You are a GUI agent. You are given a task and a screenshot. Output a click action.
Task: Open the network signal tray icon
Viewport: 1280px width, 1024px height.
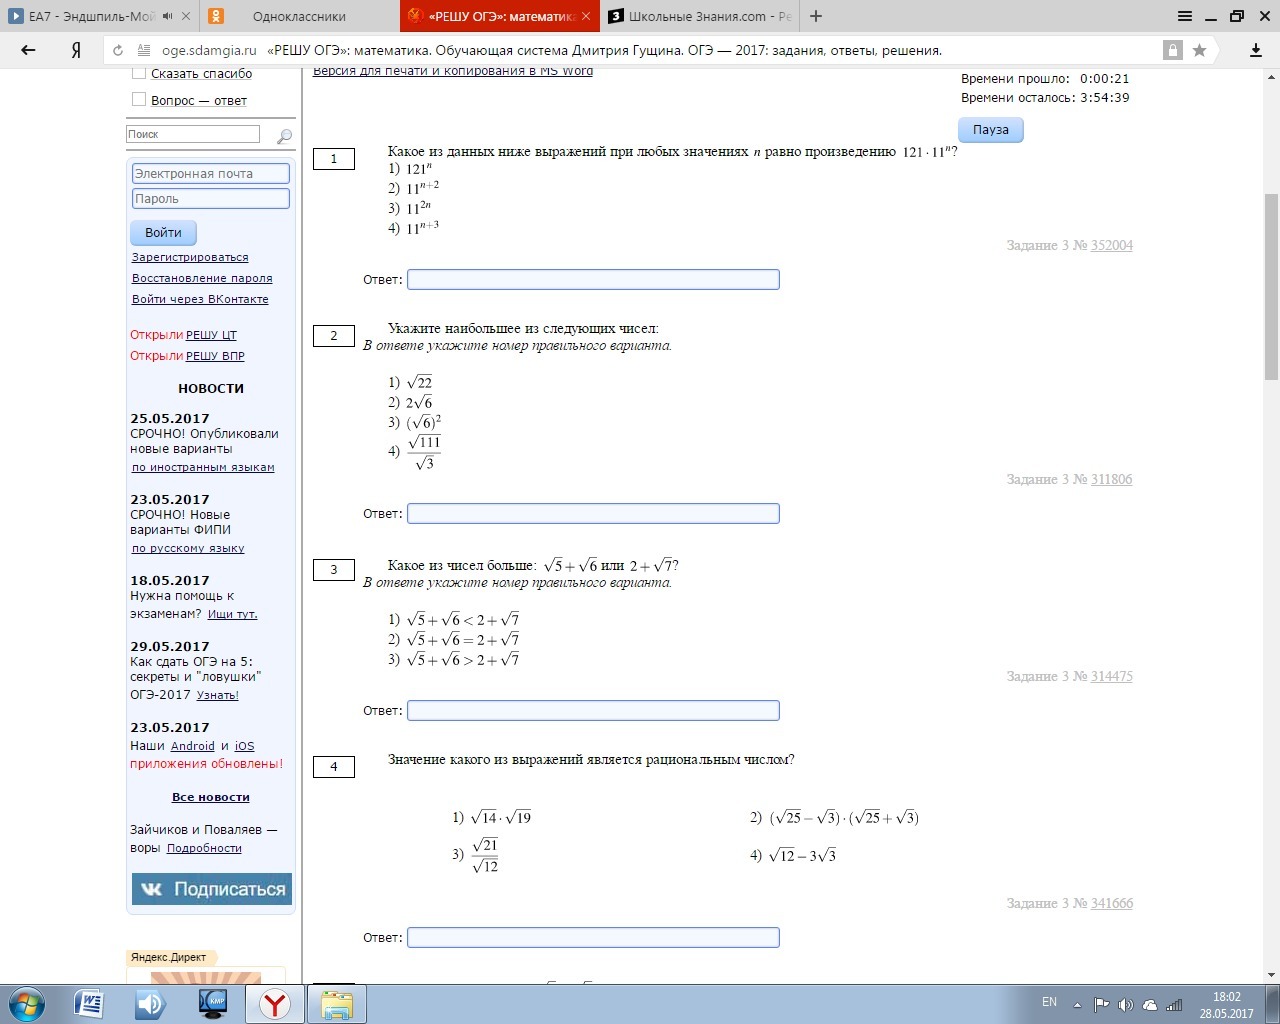coord(1175,1005)
